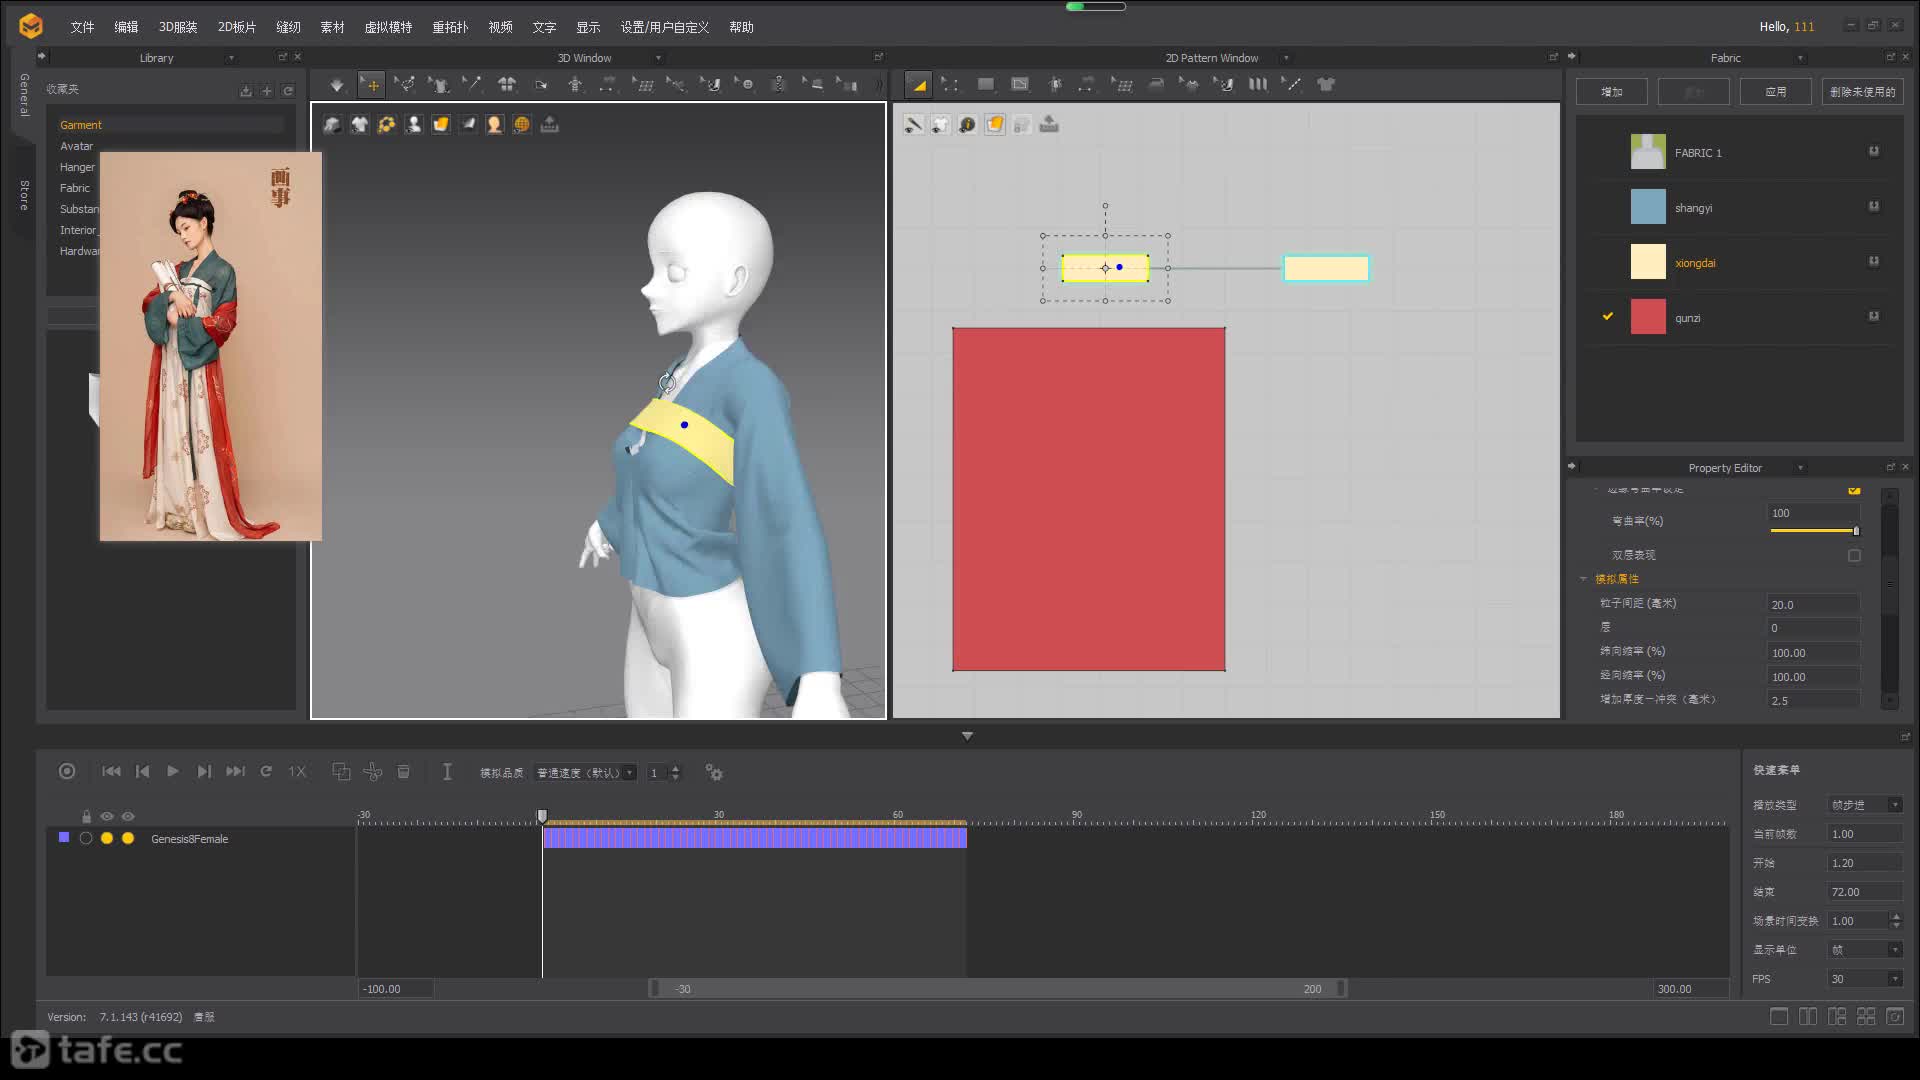The height and width of the screenshot is (1080, 1920).
Task: Click the T-shirt arrangement icon in 3D toolbar
Action: (x=507, y=85)
